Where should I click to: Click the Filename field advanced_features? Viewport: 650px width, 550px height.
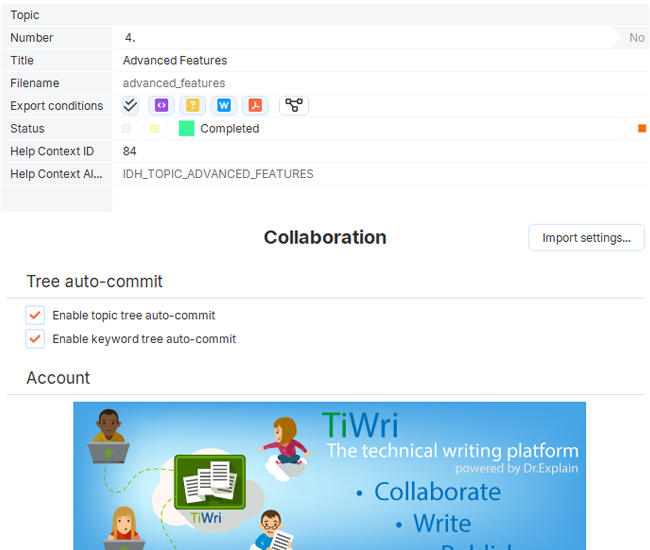[x=380, y=83]
